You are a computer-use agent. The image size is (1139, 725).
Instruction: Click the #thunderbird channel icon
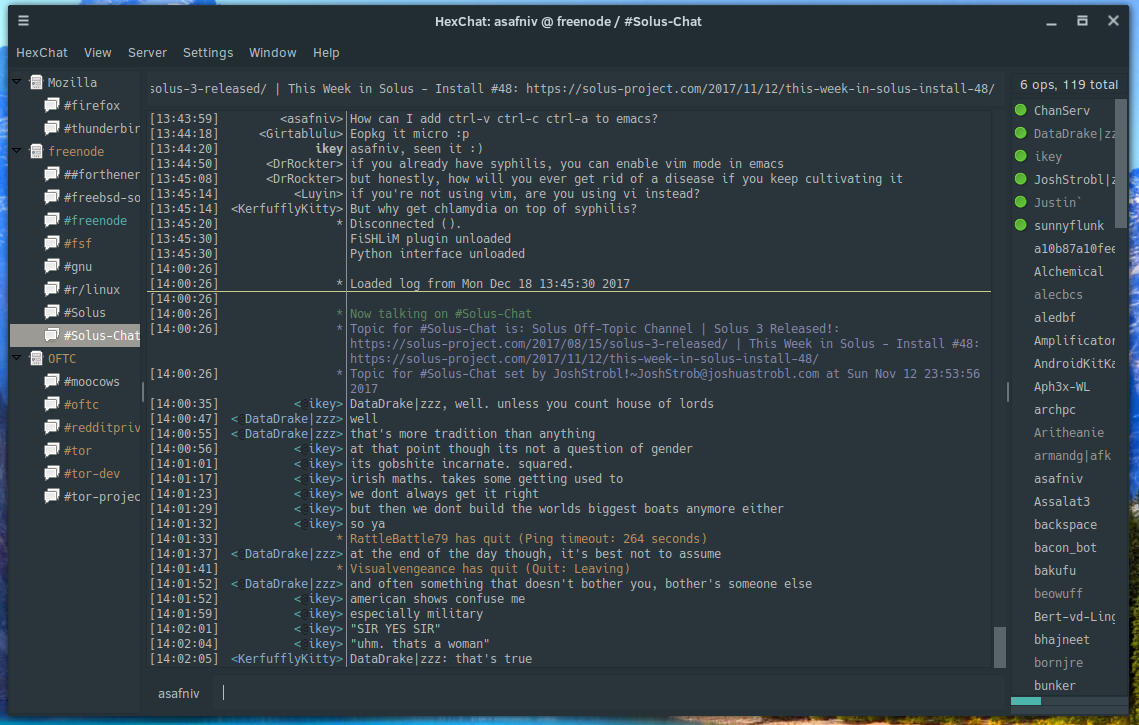(52, 129)
